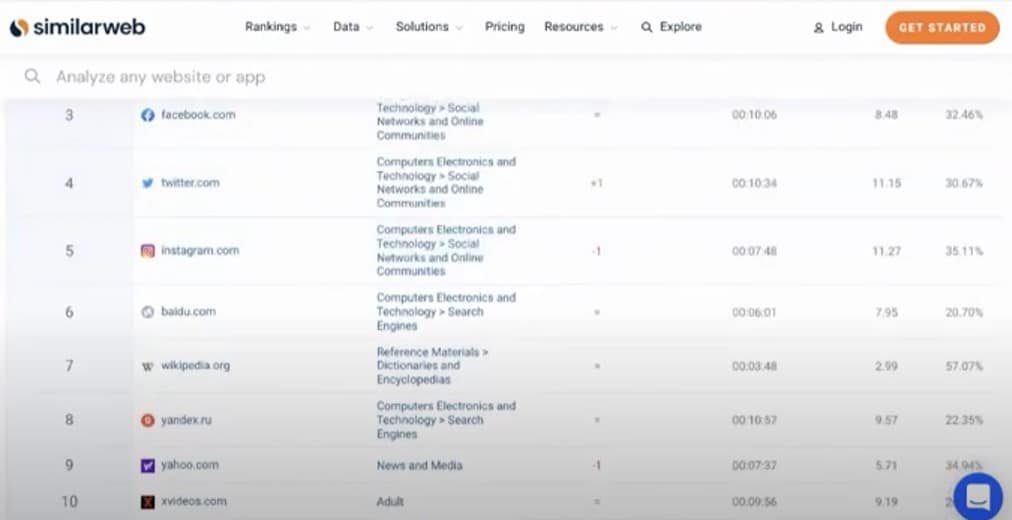Click the 57.07% bounce rate
1012x520 pixels.
click(964, 366)
